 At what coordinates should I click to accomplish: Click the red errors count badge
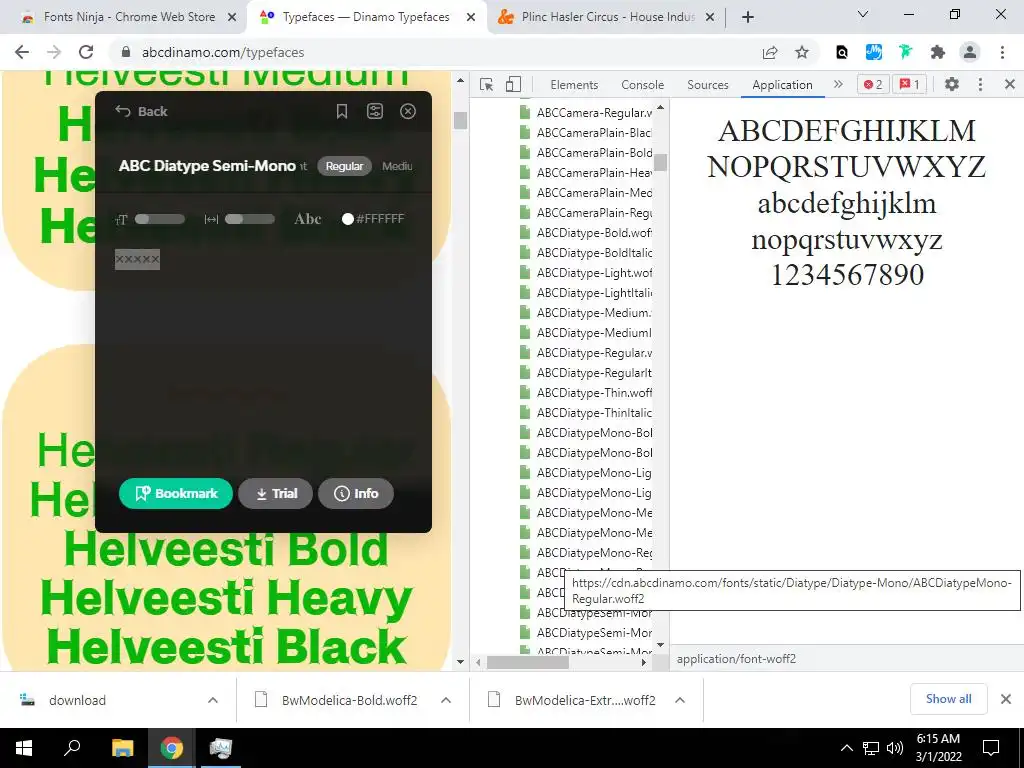tap(873, 84)
